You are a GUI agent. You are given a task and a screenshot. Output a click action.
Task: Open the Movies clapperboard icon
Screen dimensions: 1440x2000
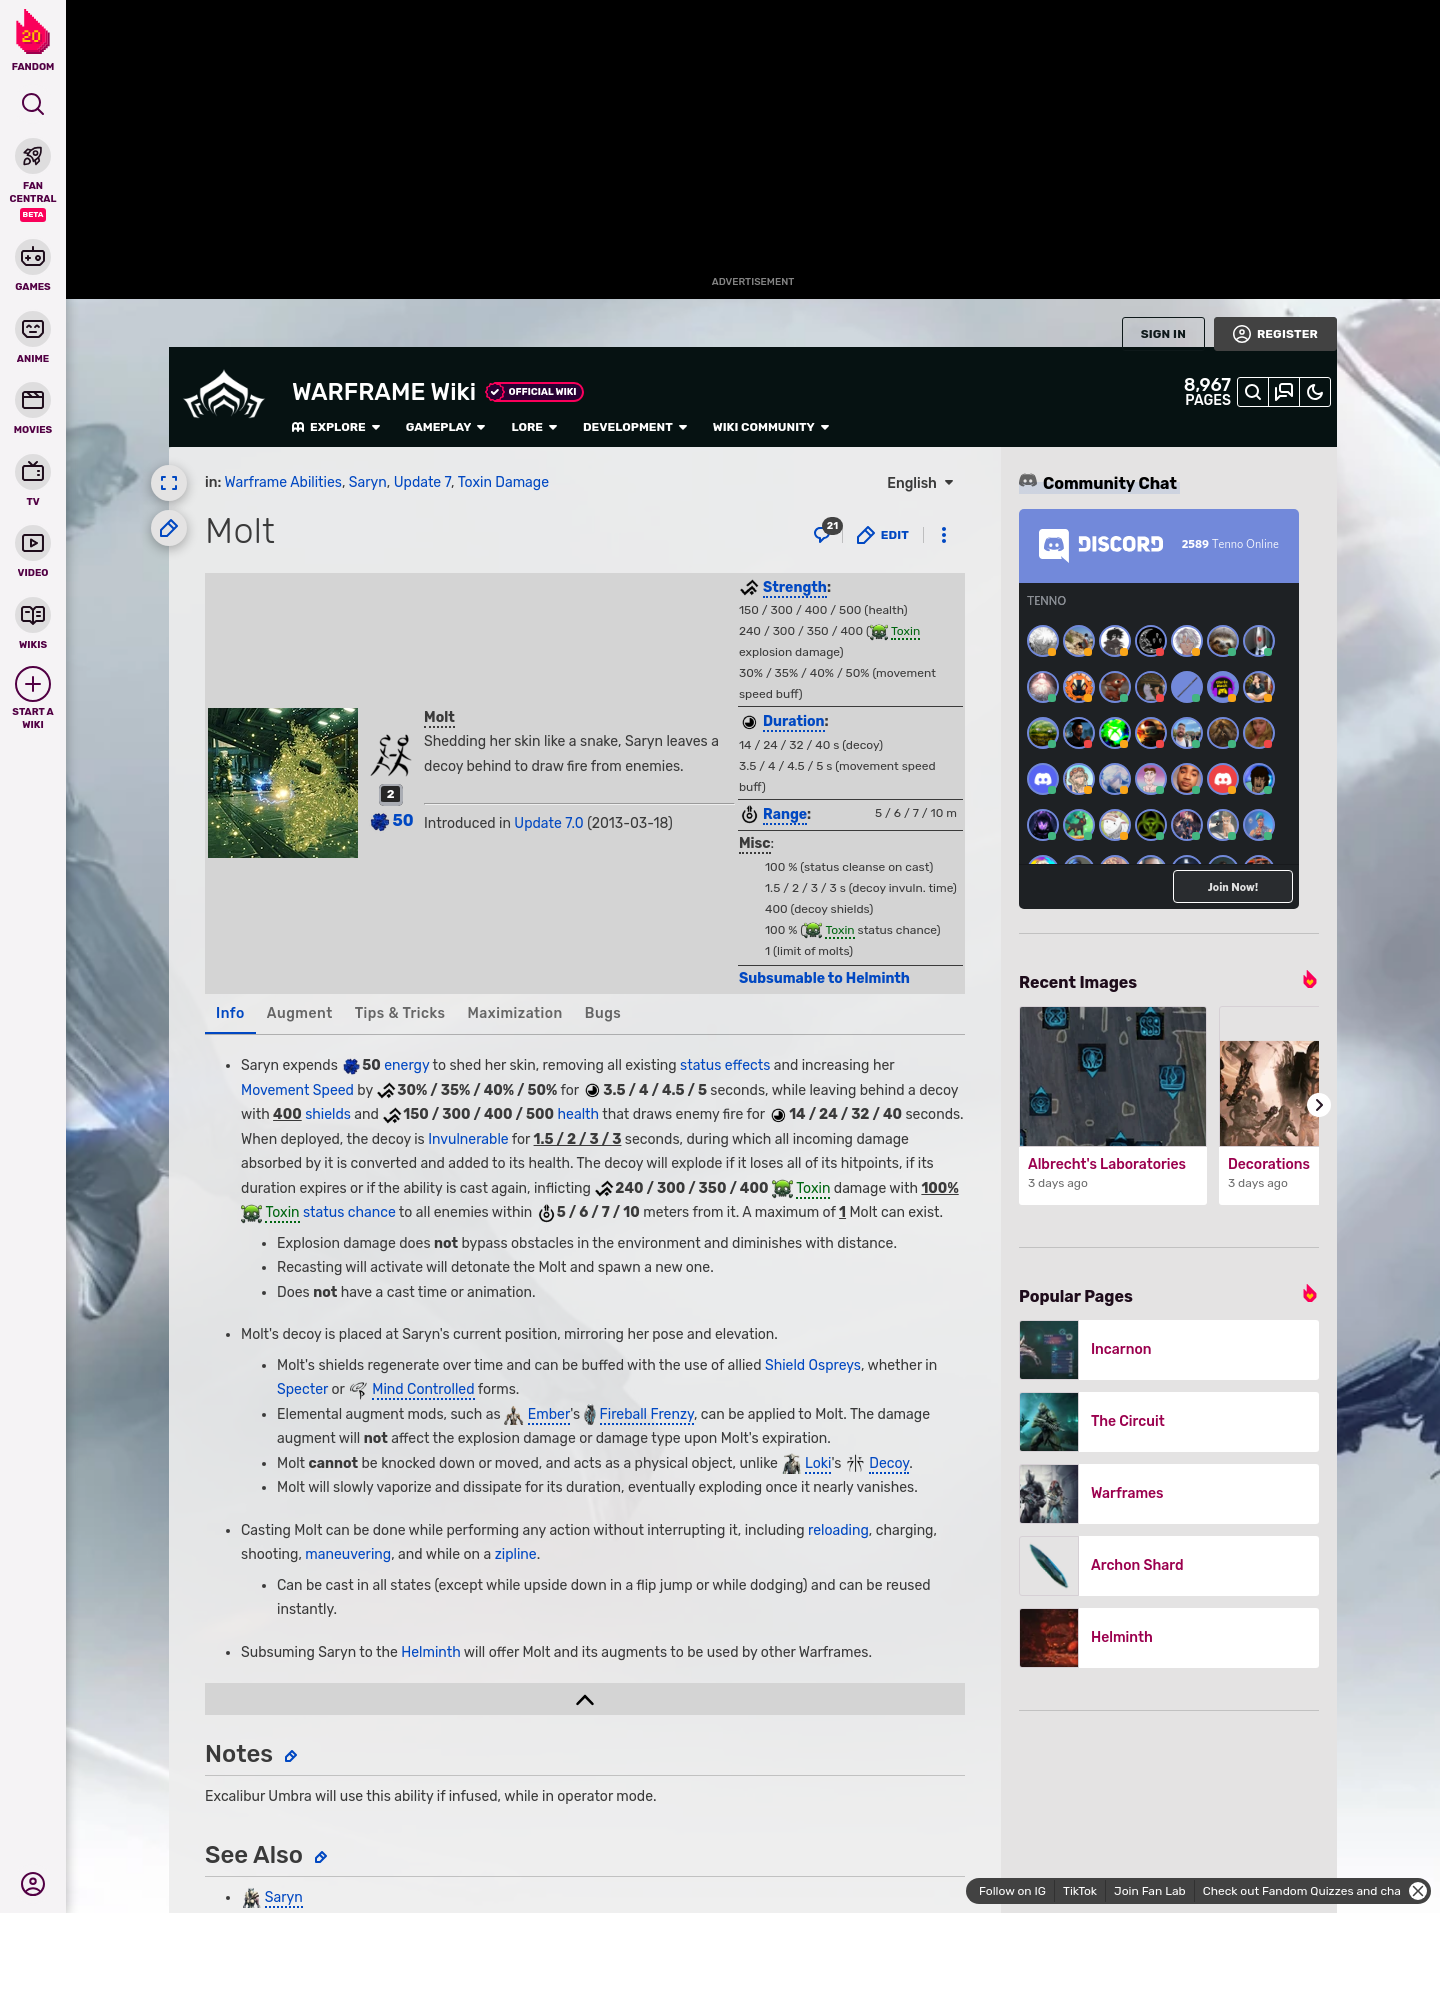[33, 400]
